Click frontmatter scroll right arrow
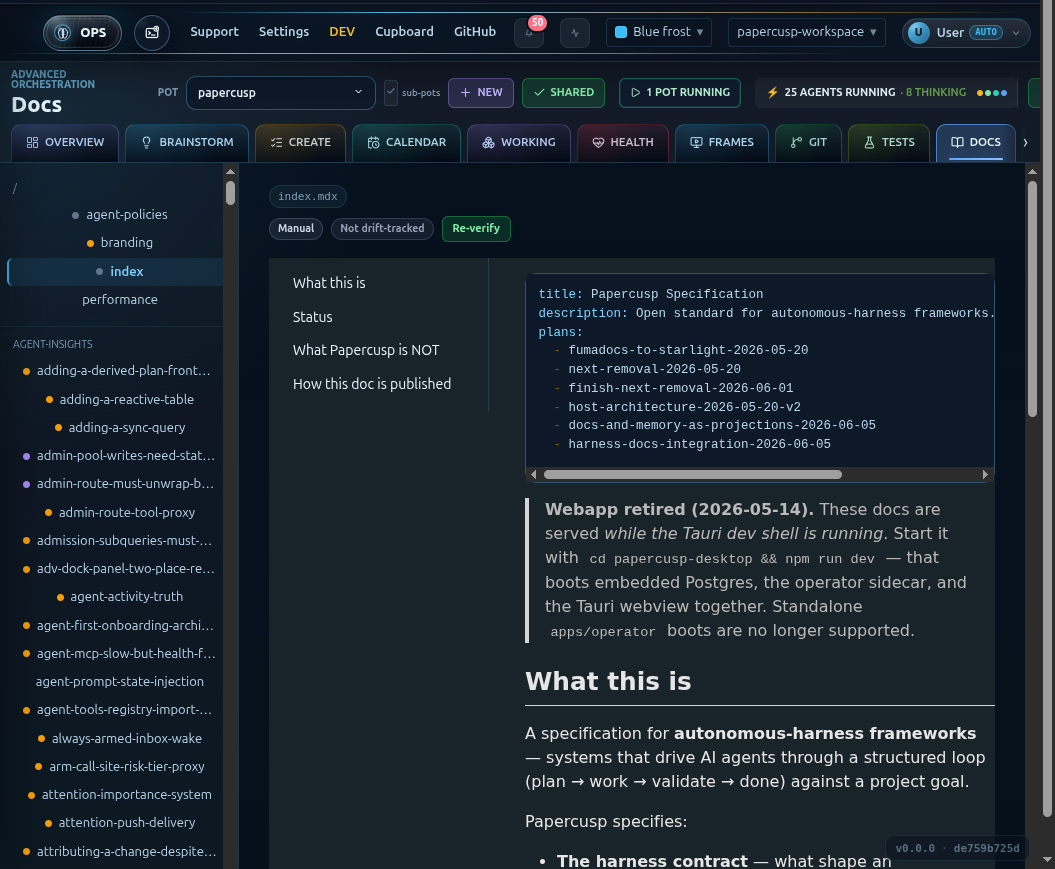The height and width of the screenshot is (869, 1055). tap(985, 475)
